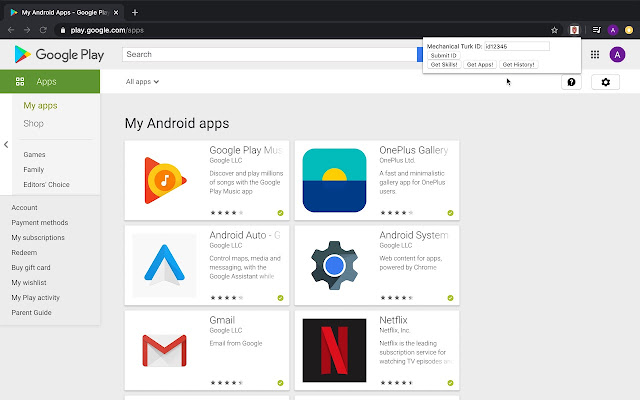This screenshot has width=640, height=400.
Task: Open Buy gift card link
Action: tap(31, 268)
